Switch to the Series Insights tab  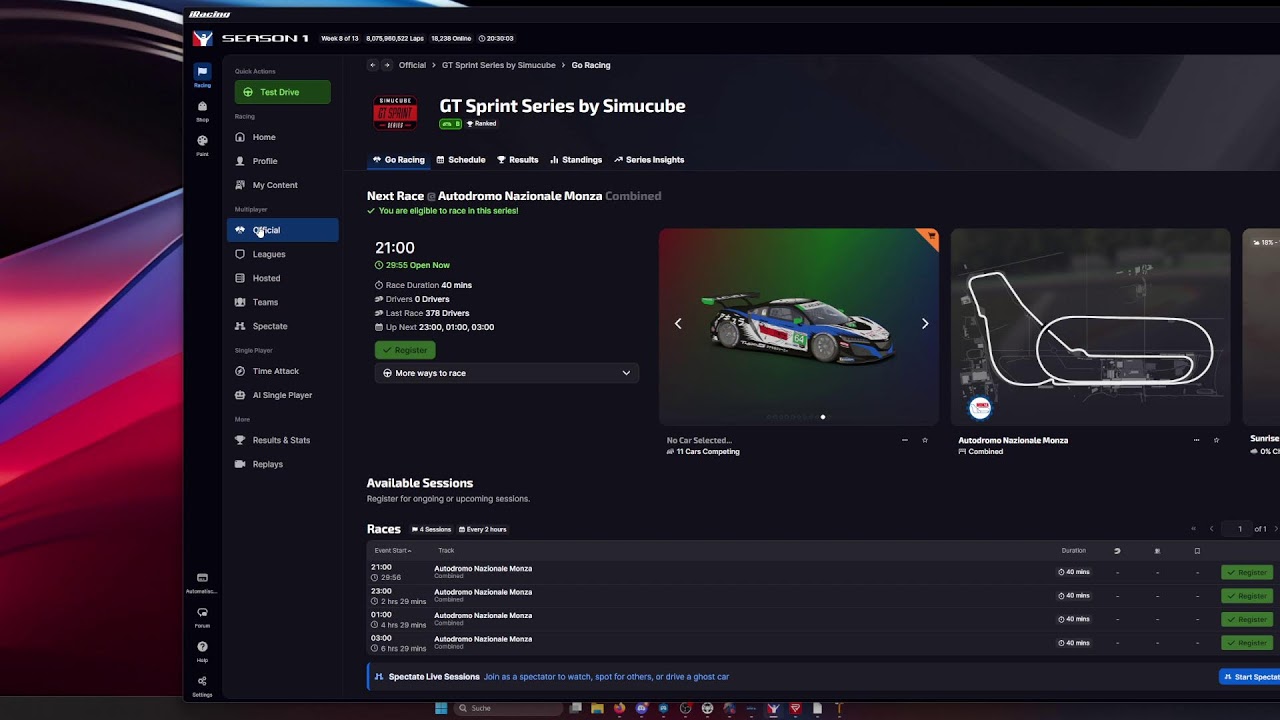649,160
